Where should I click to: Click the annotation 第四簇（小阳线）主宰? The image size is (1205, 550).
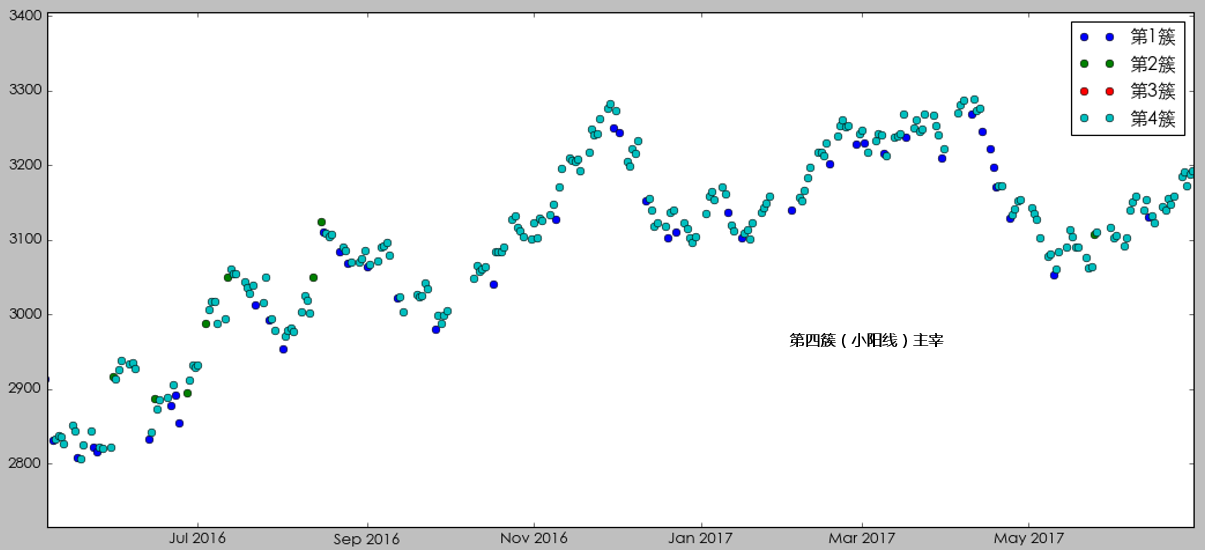(x=866, y=340)
